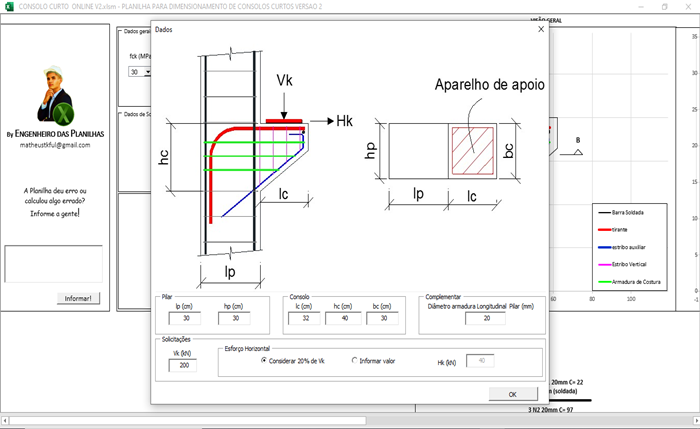Click the Diâmetro armadura Longitudinal Pilar field
This screenshot has width=700, height=429.
coord(485,318)
